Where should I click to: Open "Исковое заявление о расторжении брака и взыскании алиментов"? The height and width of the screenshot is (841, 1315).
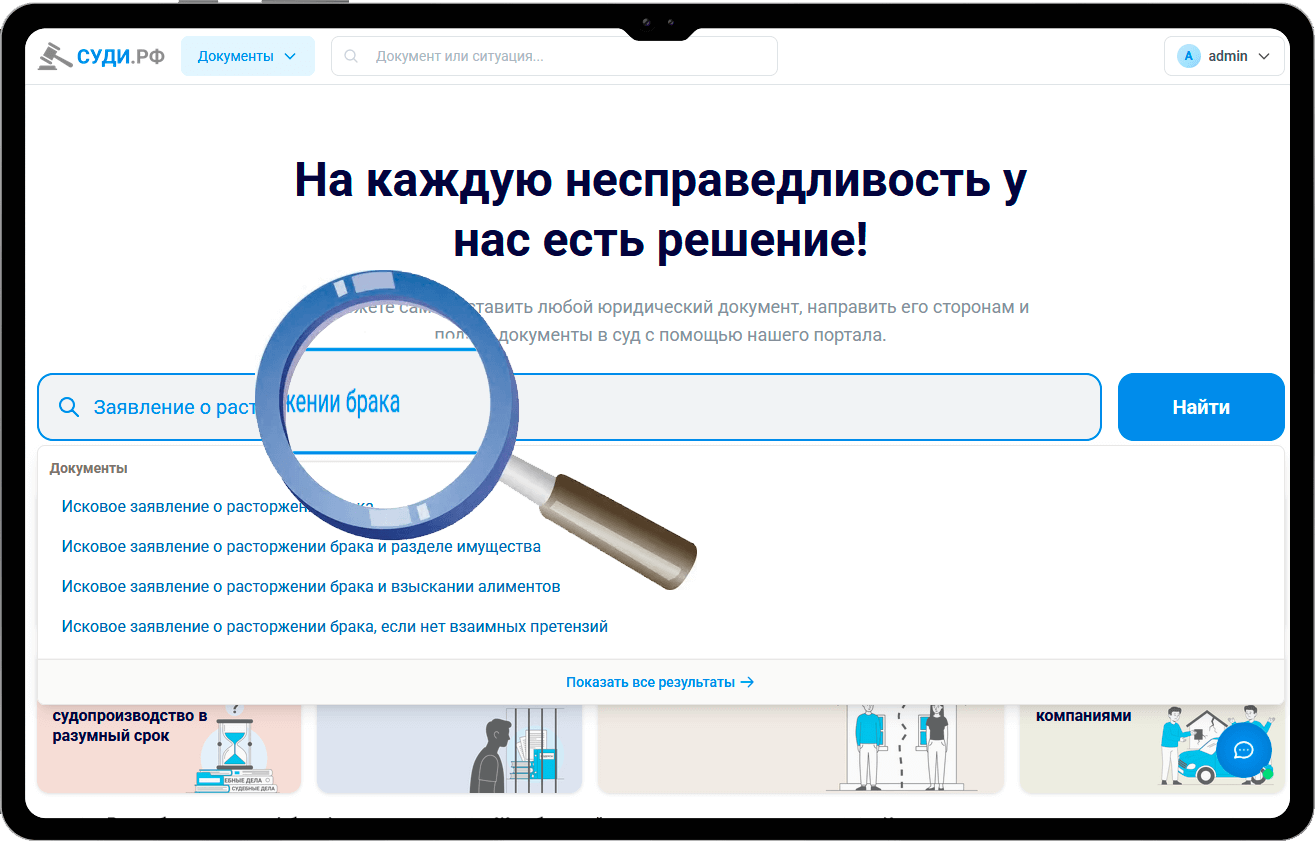tap(310, 586)
